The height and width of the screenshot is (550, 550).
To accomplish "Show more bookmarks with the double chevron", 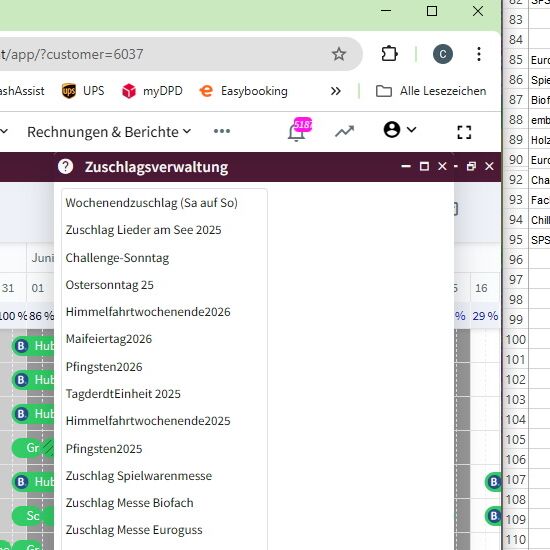I will coord(336,91).
